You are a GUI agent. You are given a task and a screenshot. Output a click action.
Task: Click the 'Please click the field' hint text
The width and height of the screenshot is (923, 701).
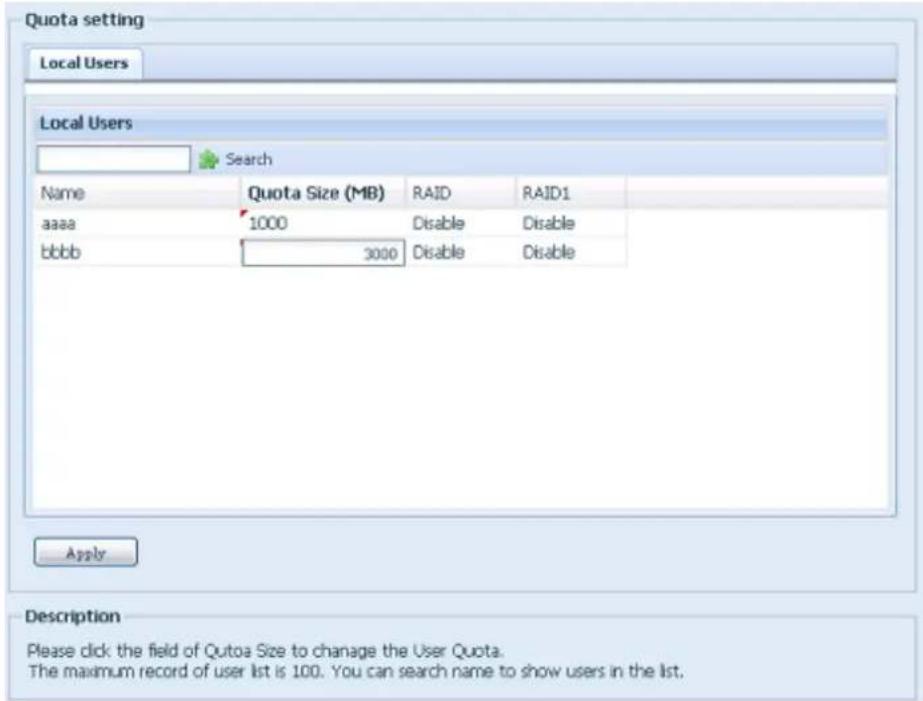coord(265,651)
